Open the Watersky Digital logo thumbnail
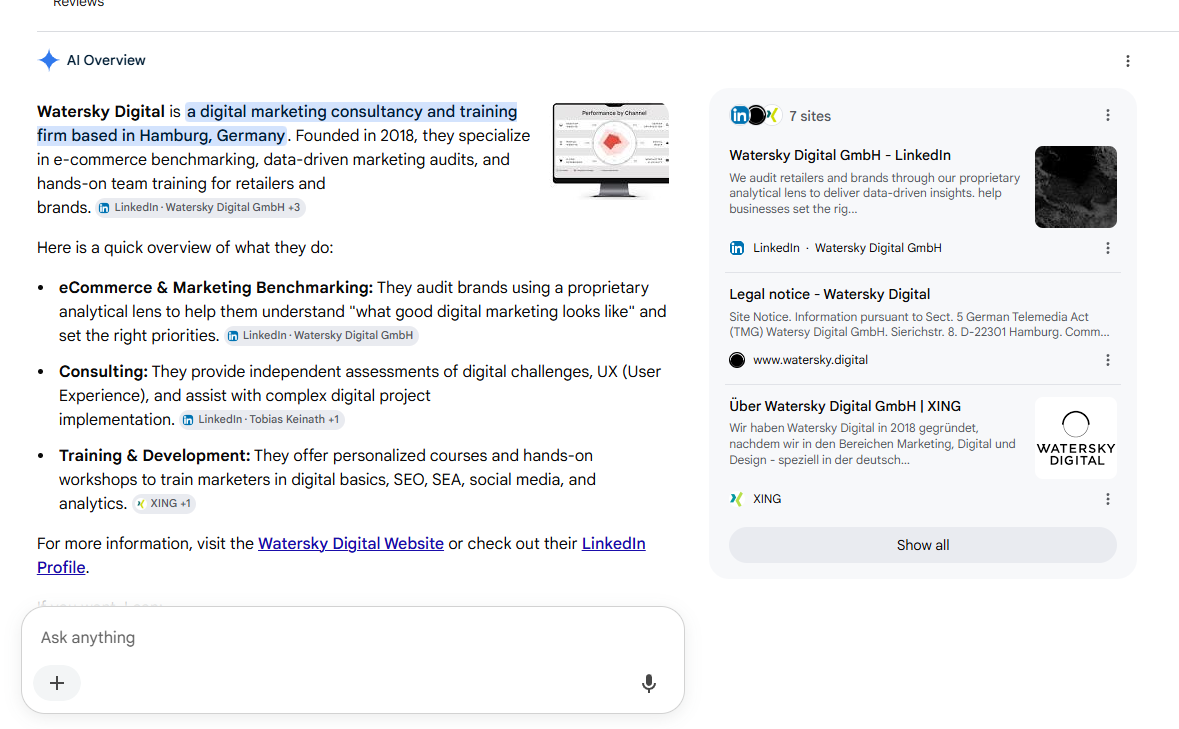Viewport: 1179px width, 729px height. [1075, 438]
